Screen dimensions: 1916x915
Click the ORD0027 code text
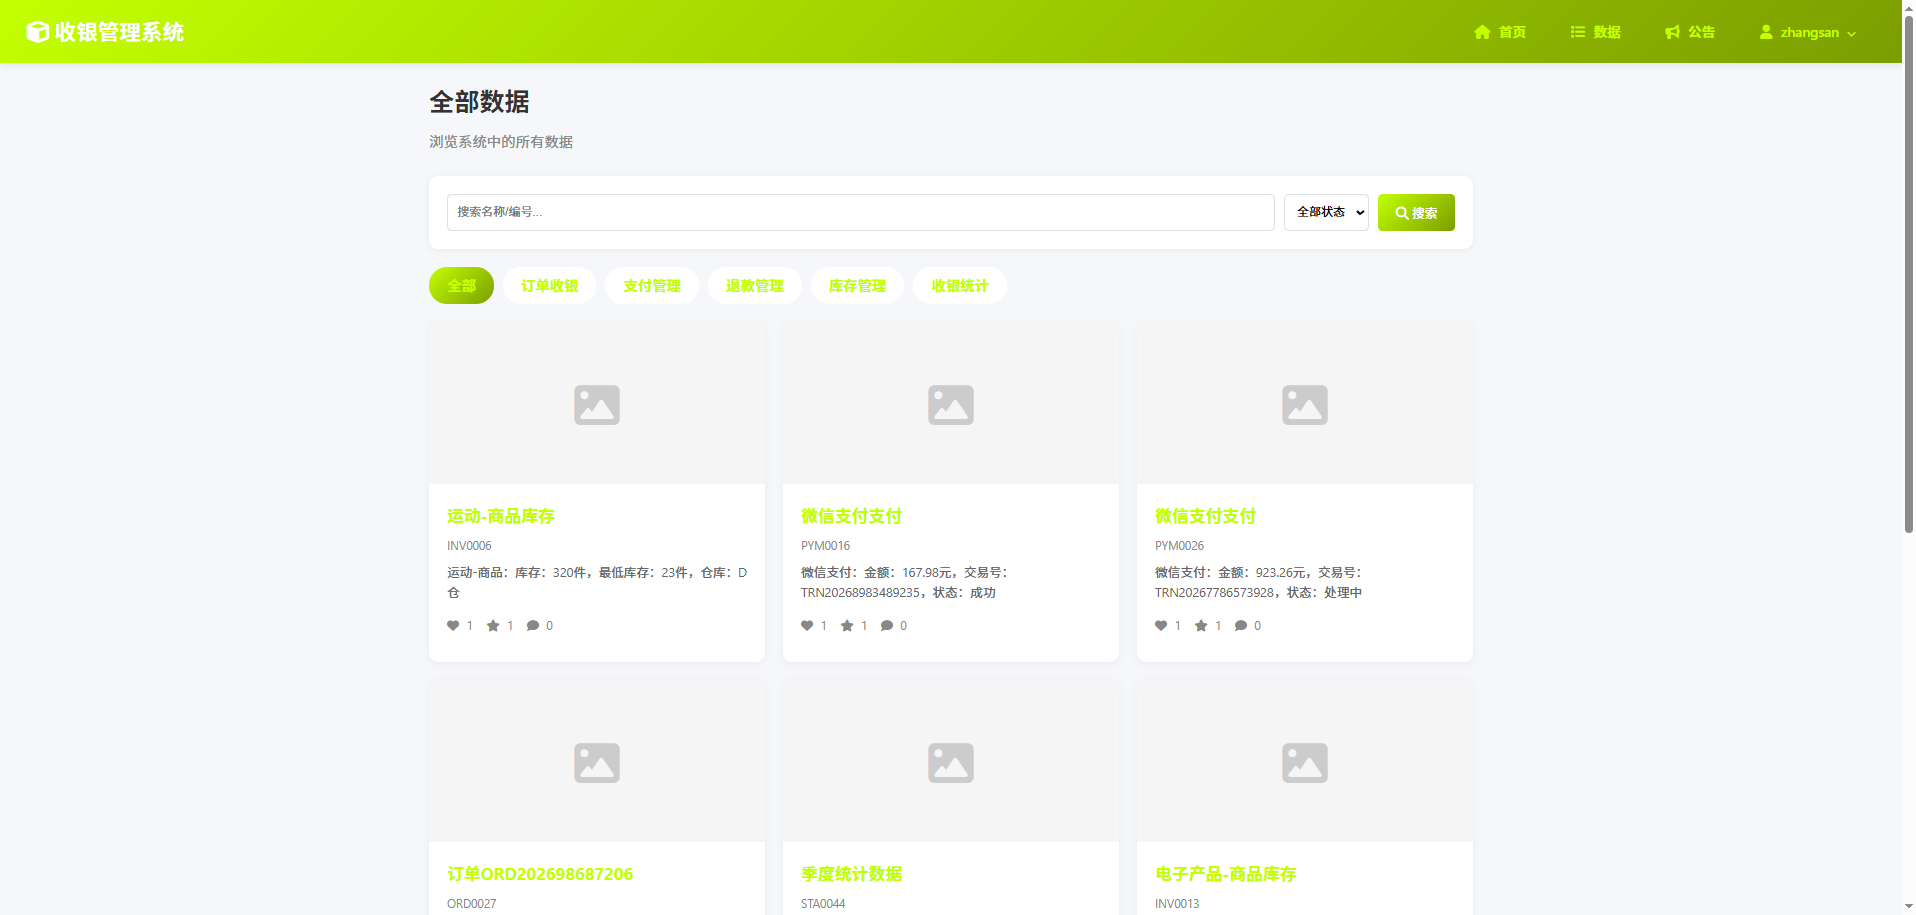coord(471,904)
